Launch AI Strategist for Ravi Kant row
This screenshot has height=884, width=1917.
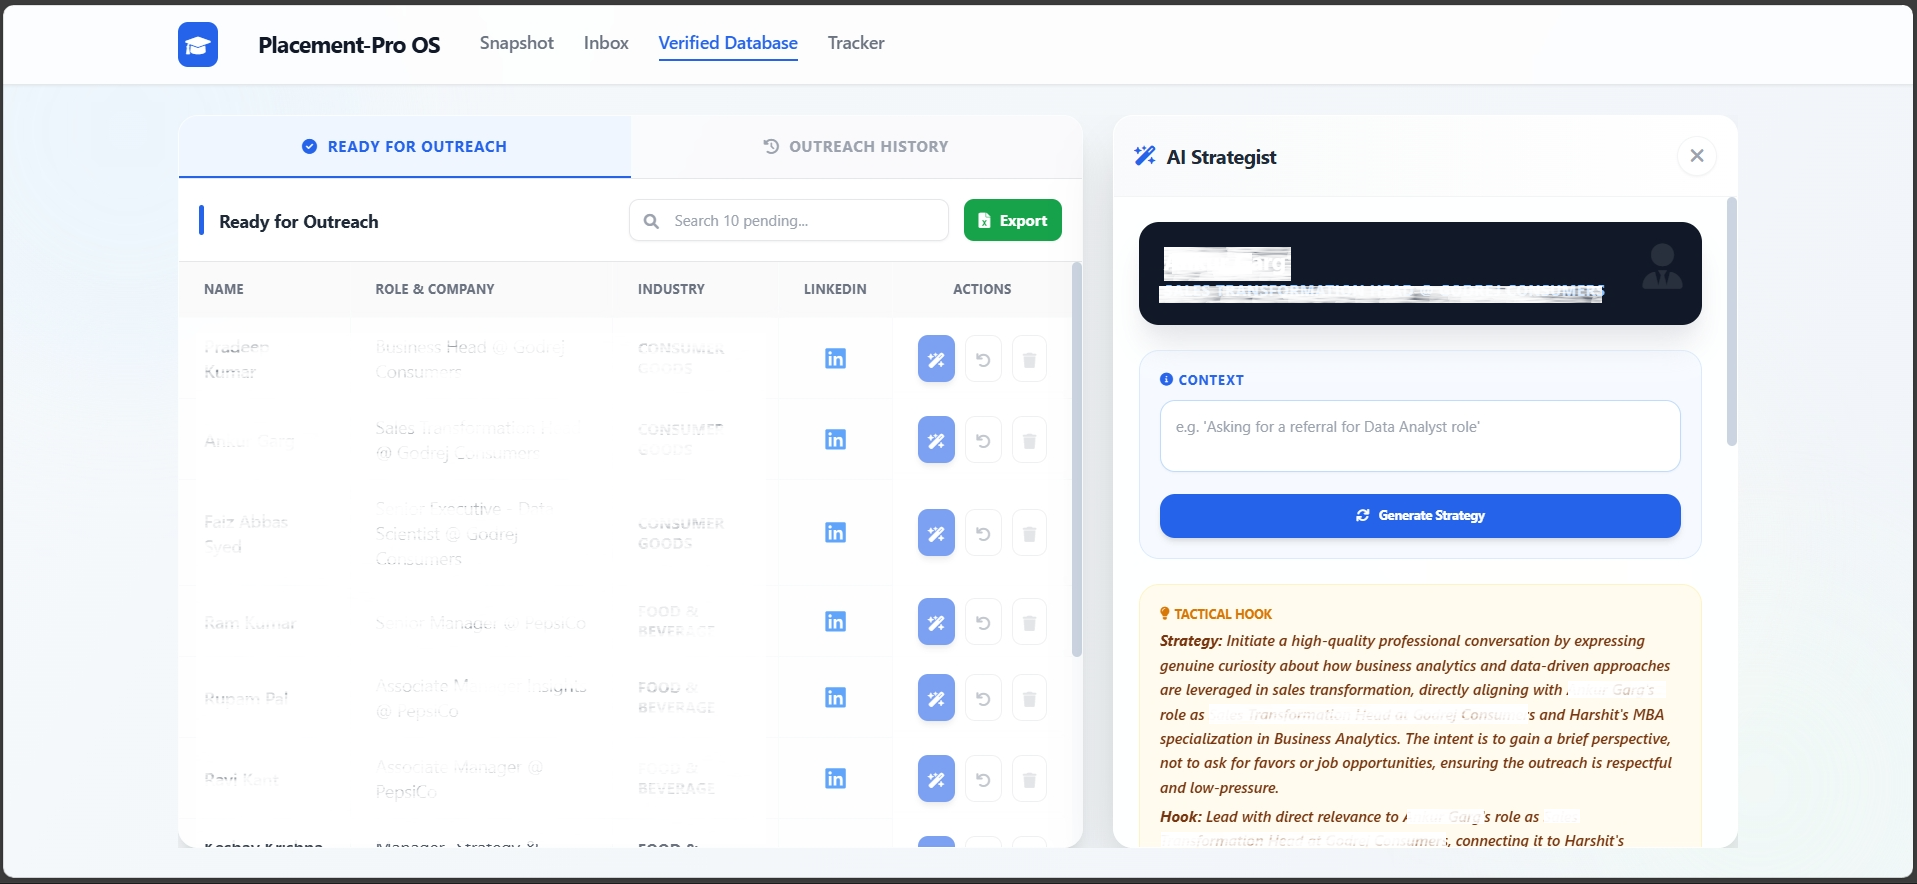coord(936,779)
